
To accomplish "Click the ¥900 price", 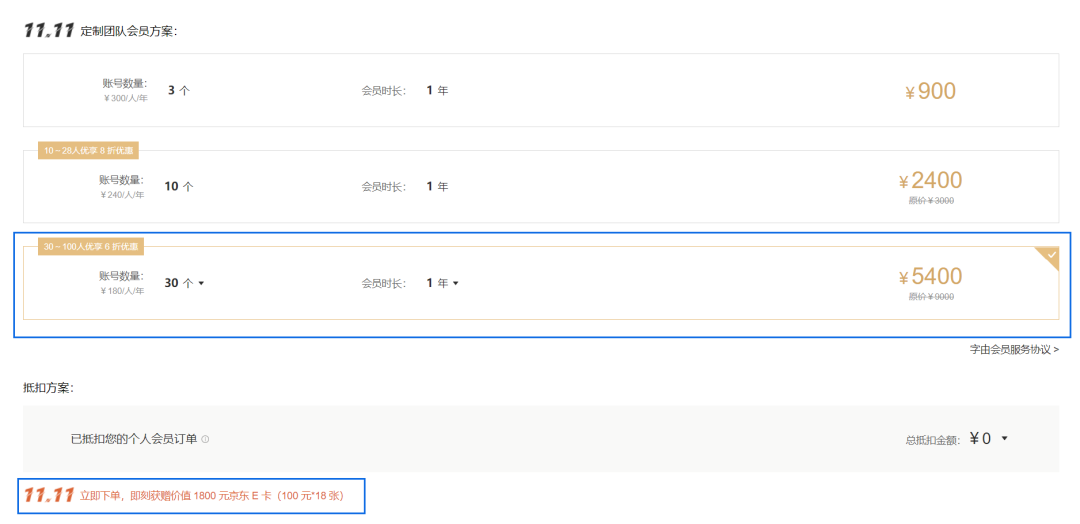I will click(931, 92).
